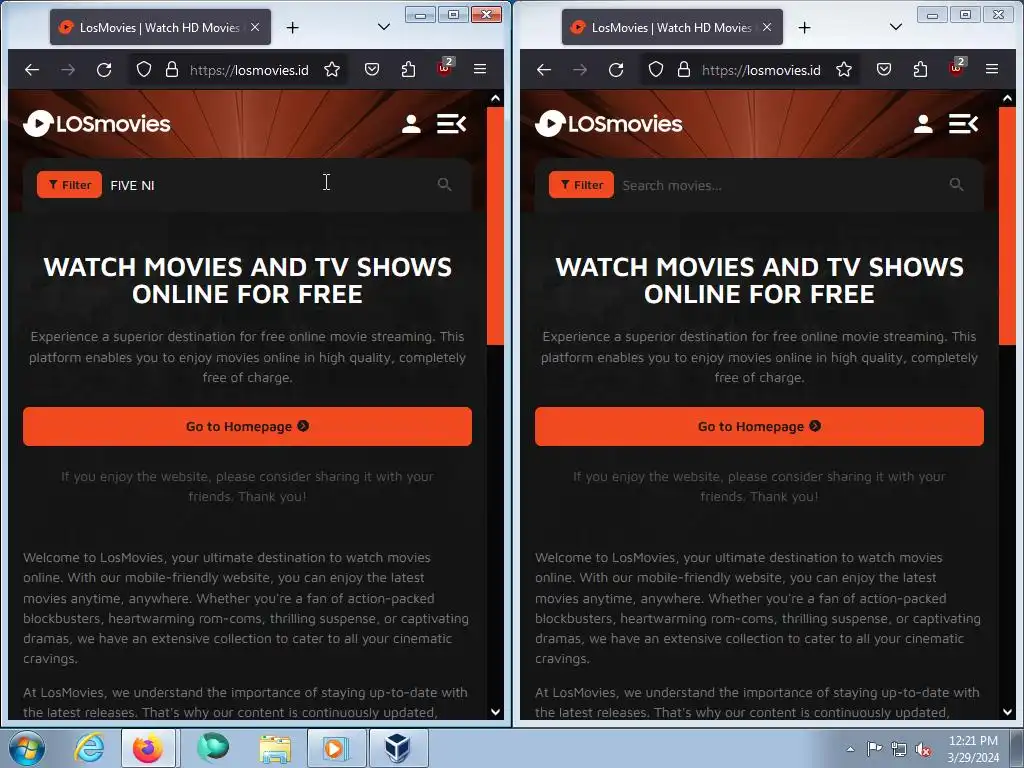
Task: Click Go to Homepage in right window
Action: coord(760,426)
